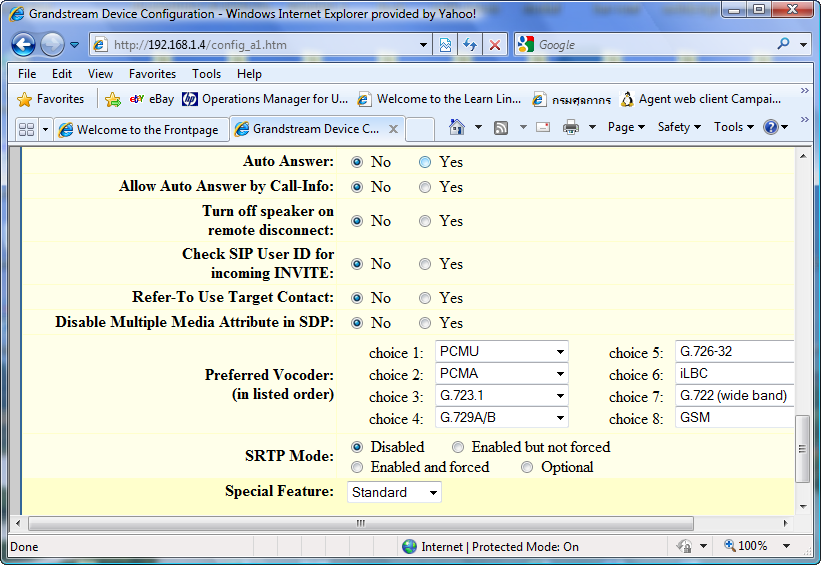821x565 pixels.
Task: Open address bar history dropdown arrow
Action: pos(423,45)
